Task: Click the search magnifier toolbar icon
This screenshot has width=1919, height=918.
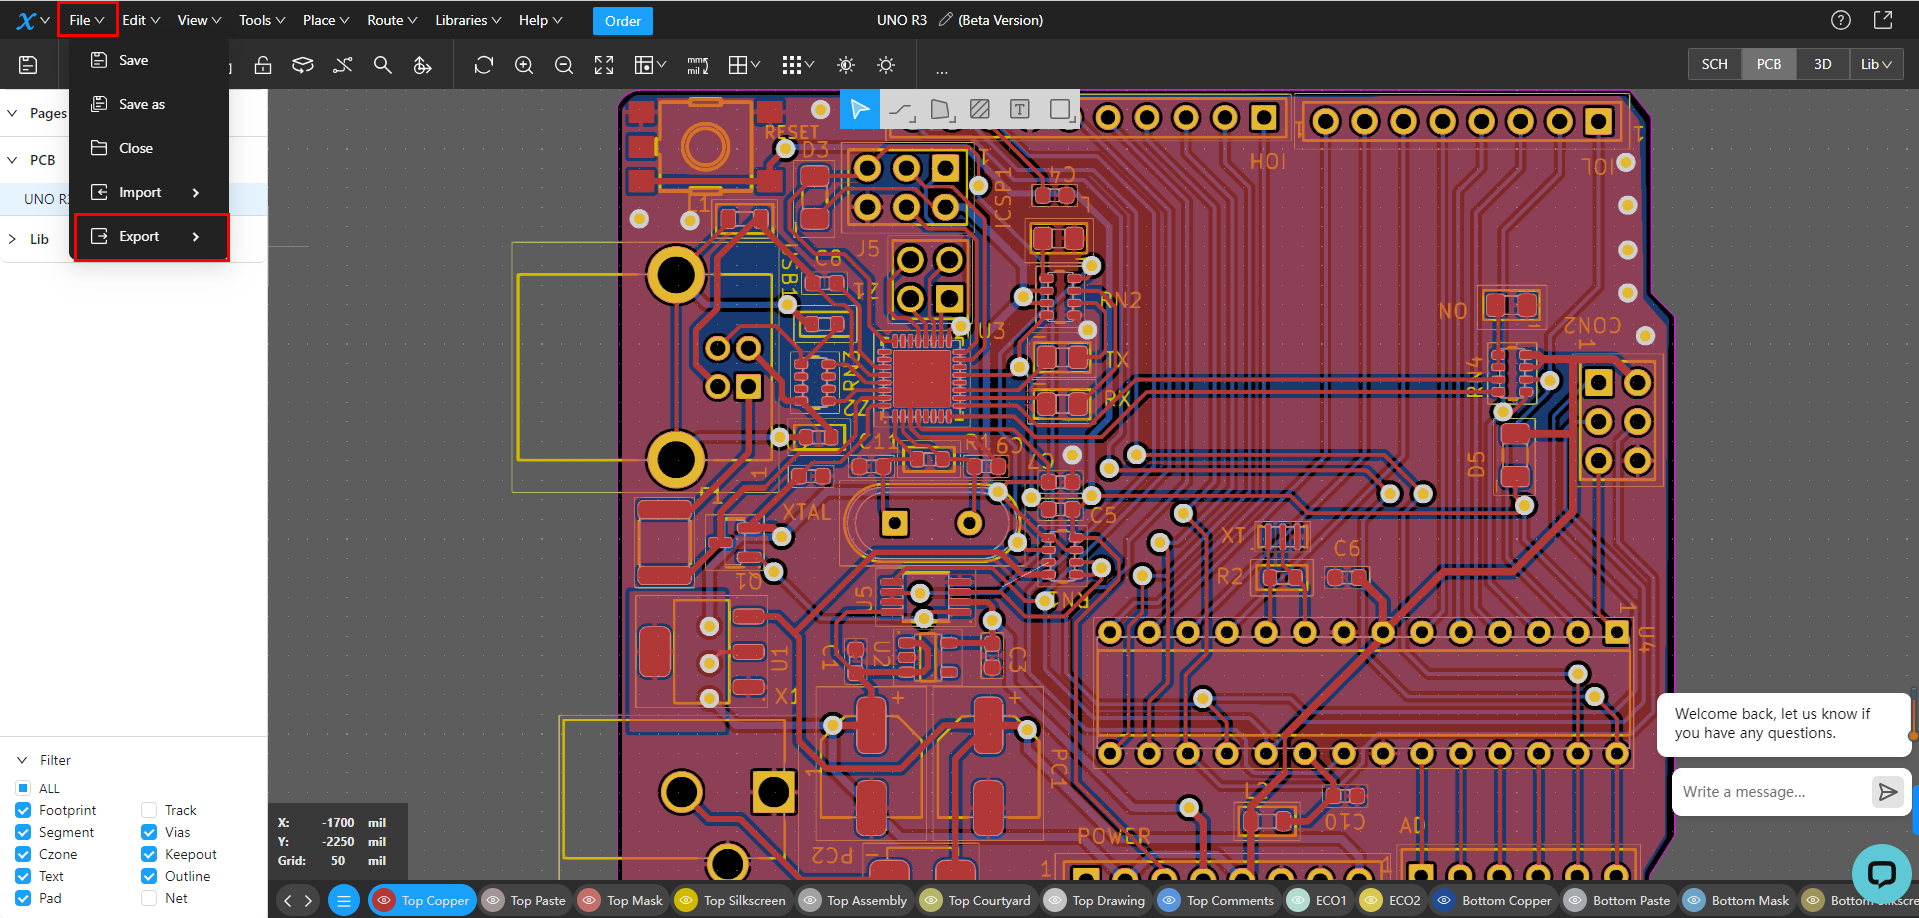Action: (x=382, y=65)
